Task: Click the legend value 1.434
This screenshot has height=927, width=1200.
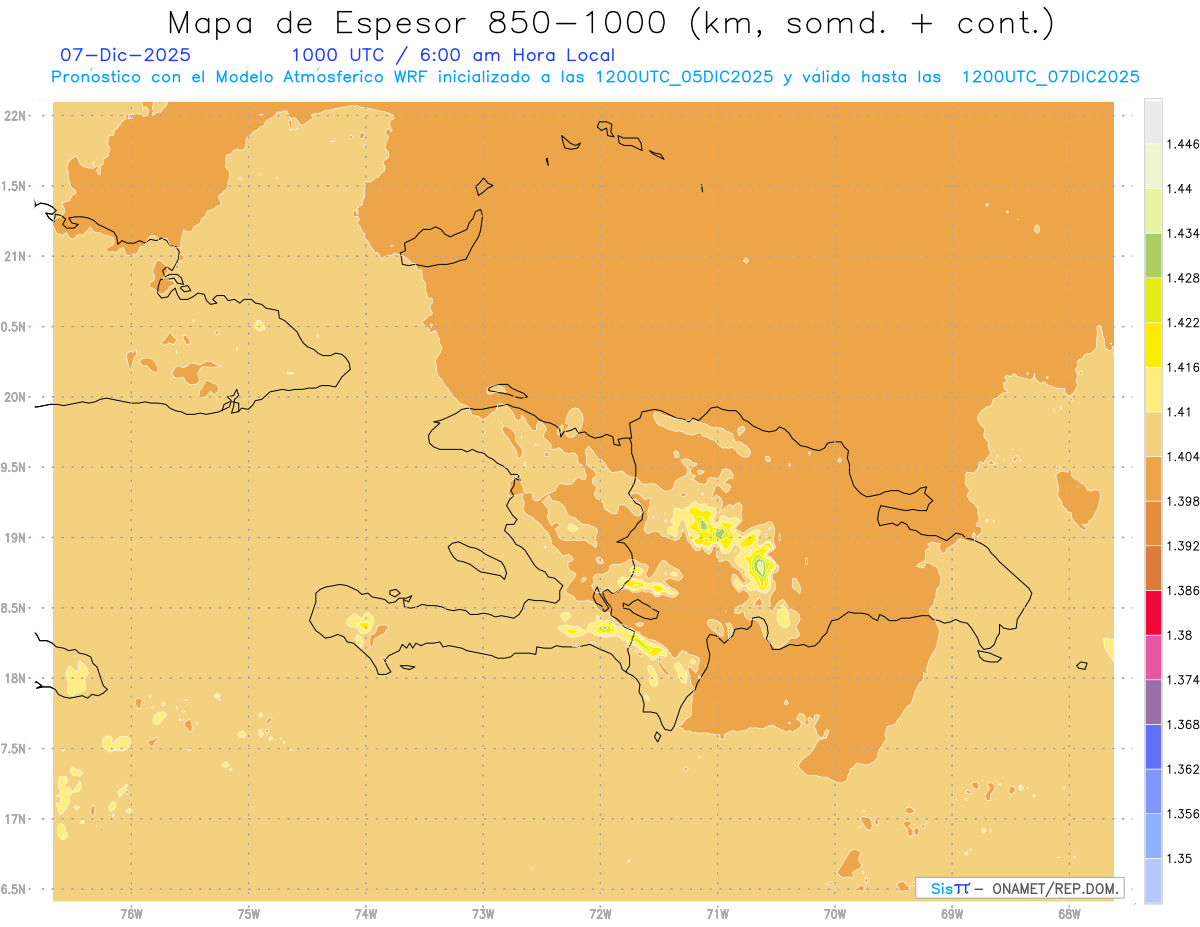Action: pos(1184,233)
